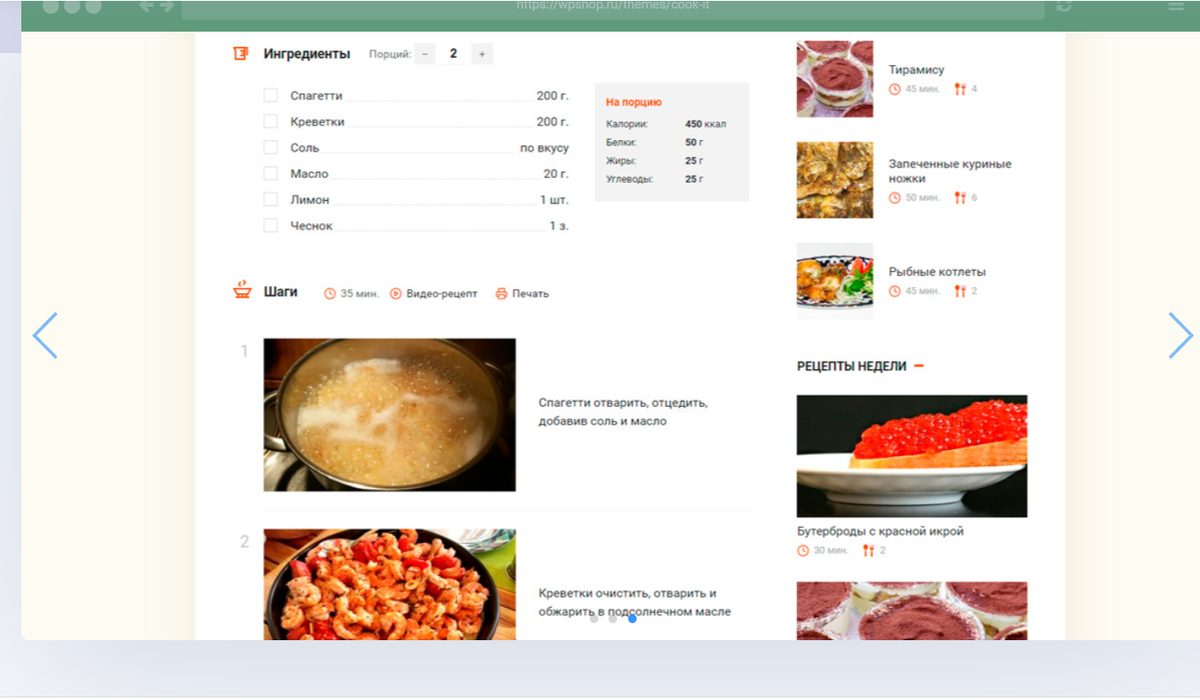Click the Ингредиенты section icon
The height and width of the screenshot is (700, 1200).
point(241,54)
